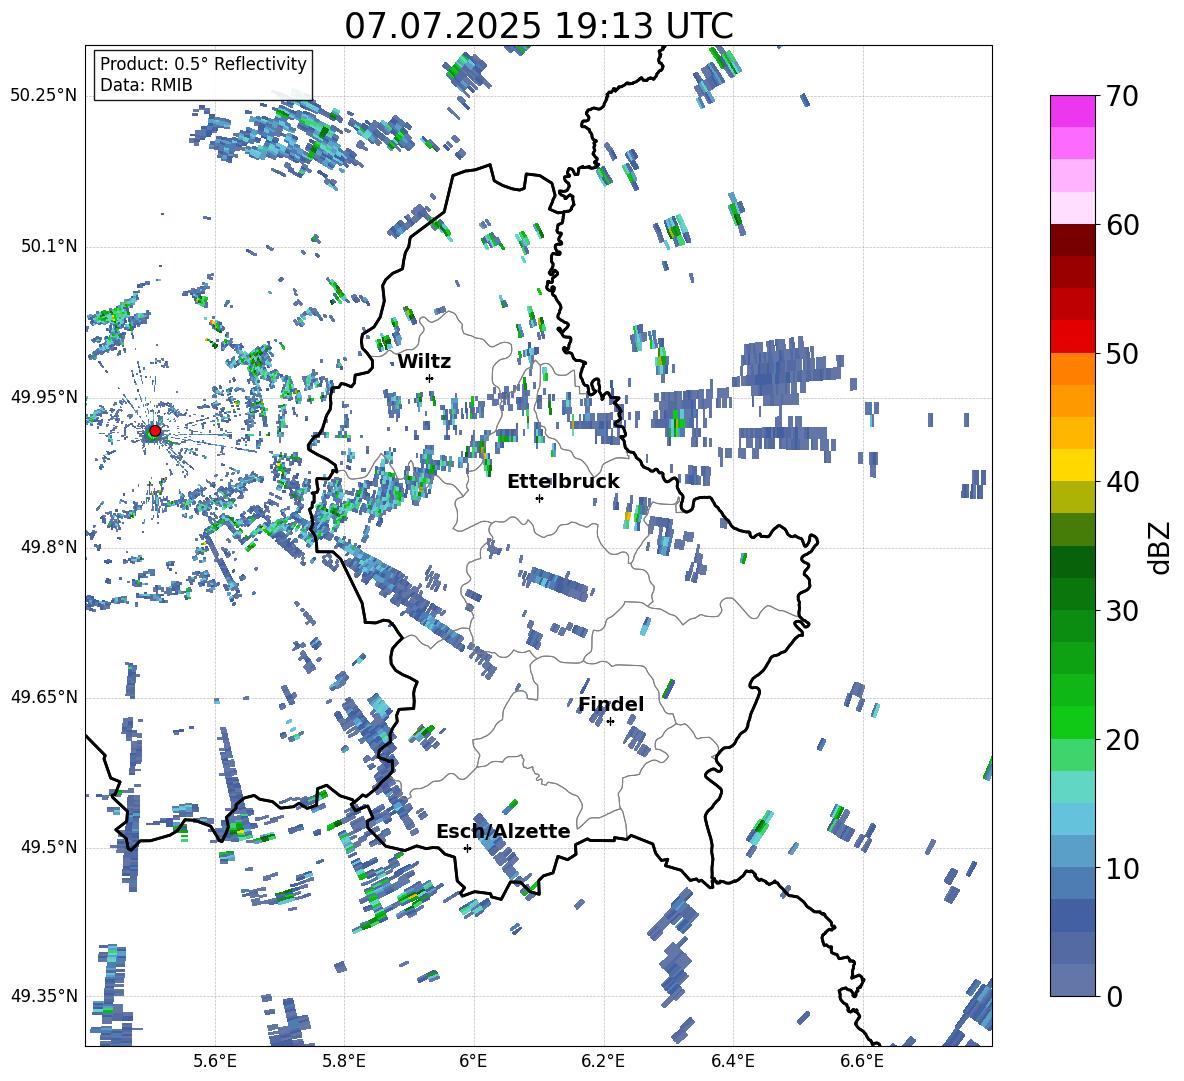
Task: Click the 40 tick on the colorbar
Action: [1122, 482]
